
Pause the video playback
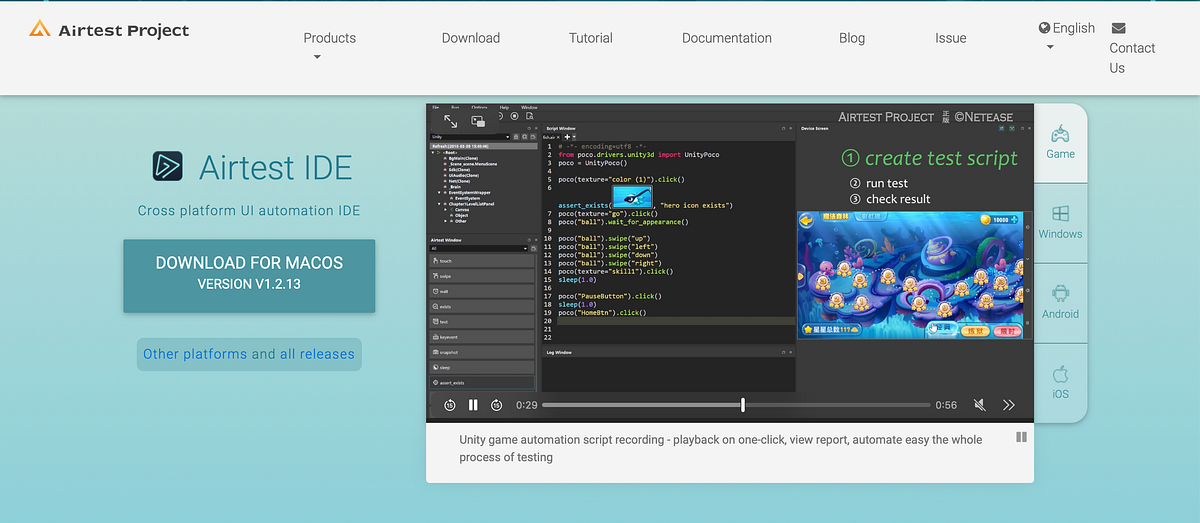click(473, 405)
